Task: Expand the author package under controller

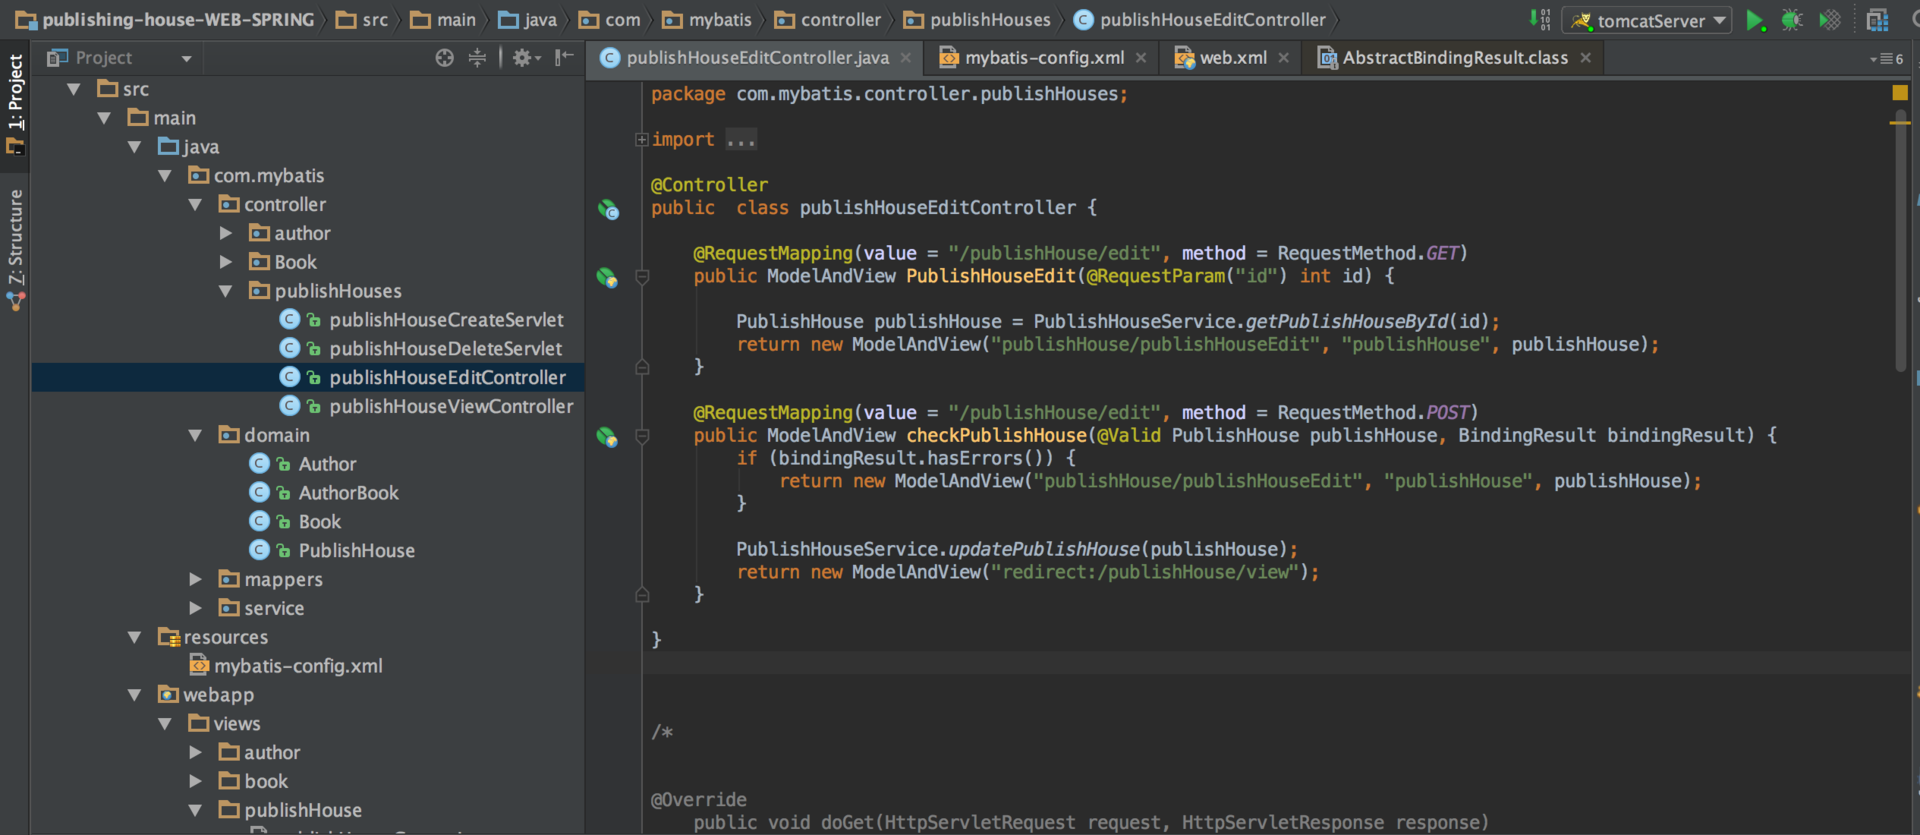Action: click(x=226, y=233)
